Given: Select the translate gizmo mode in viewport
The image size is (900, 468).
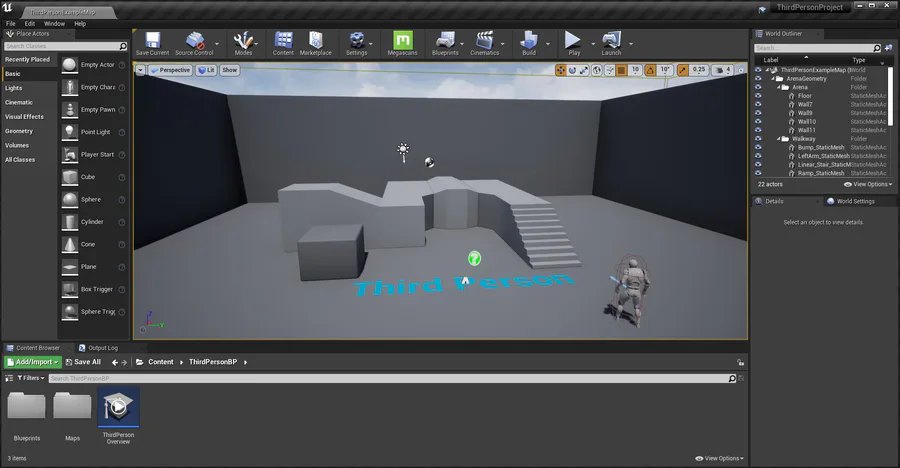Looking at the screenshot, I should 561,70.
